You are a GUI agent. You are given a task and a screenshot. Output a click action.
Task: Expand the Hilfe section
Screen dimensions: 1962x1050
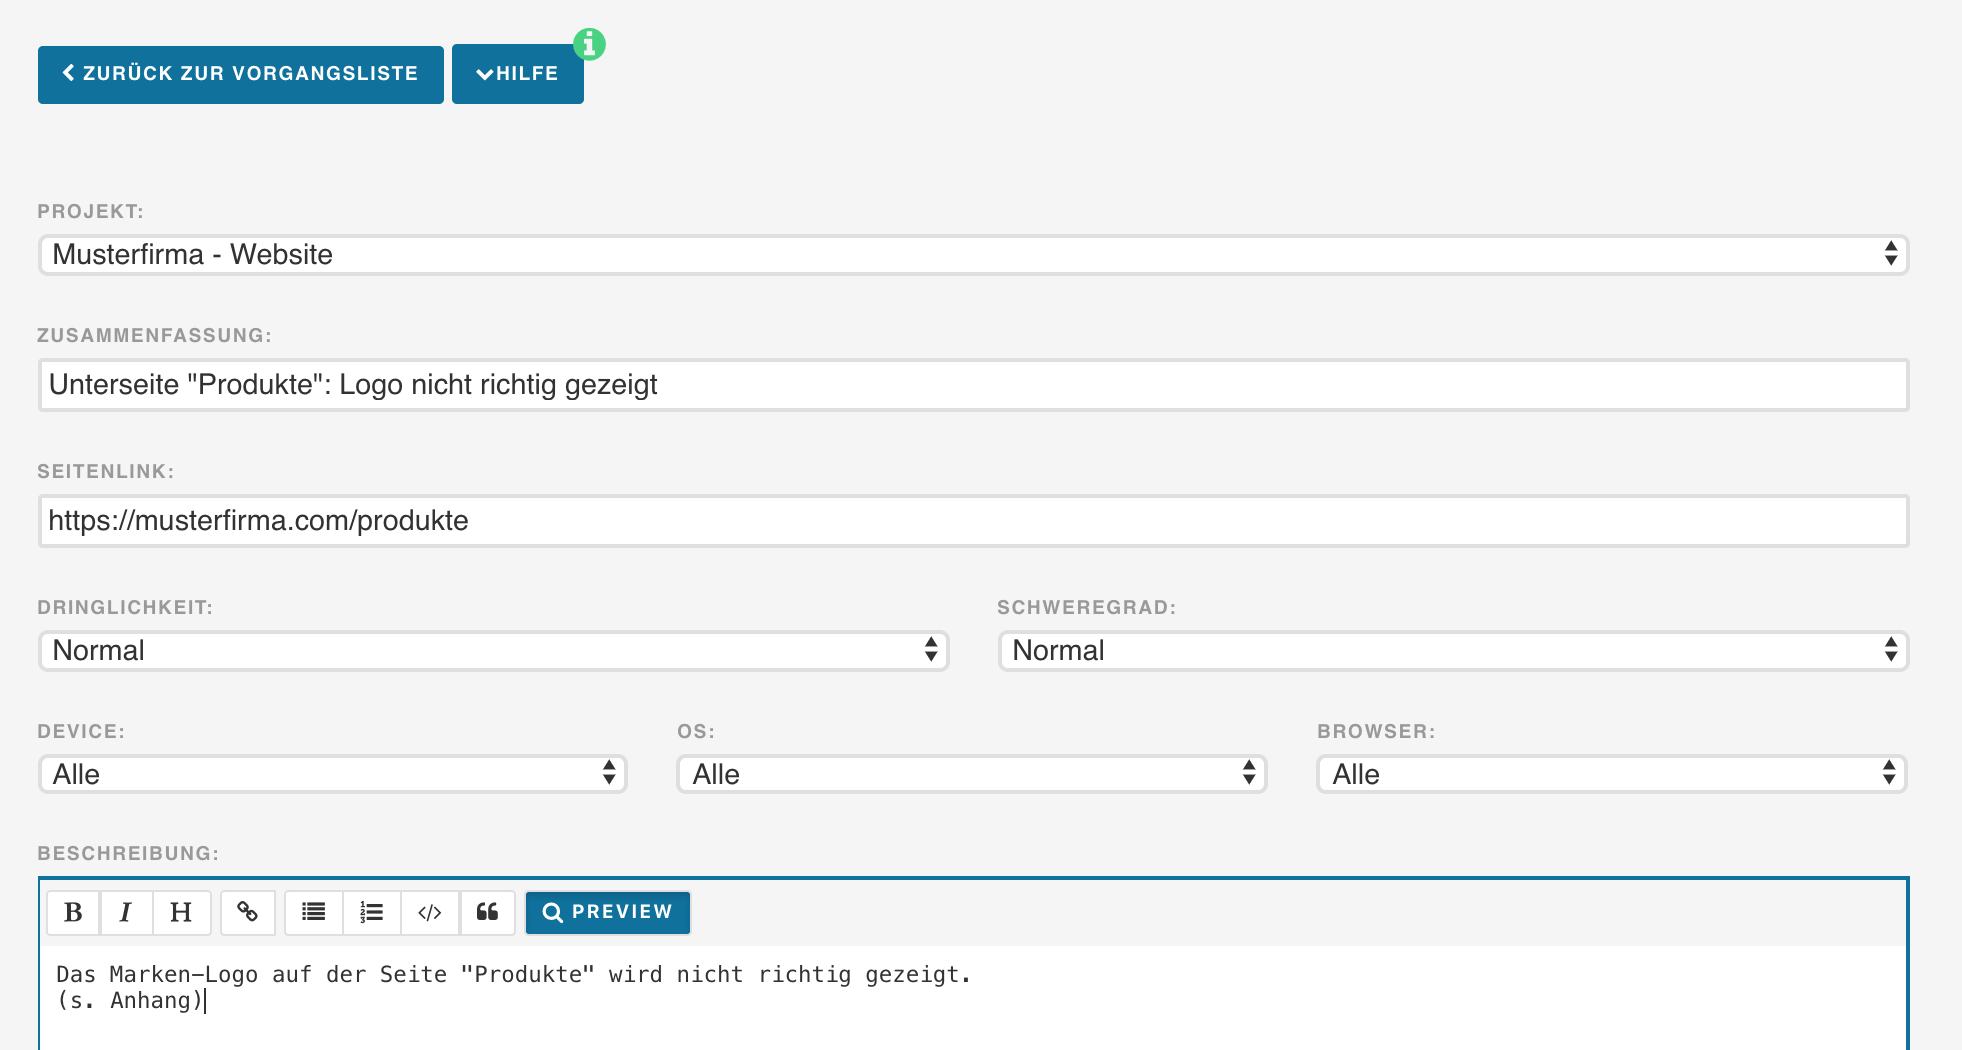518,74
